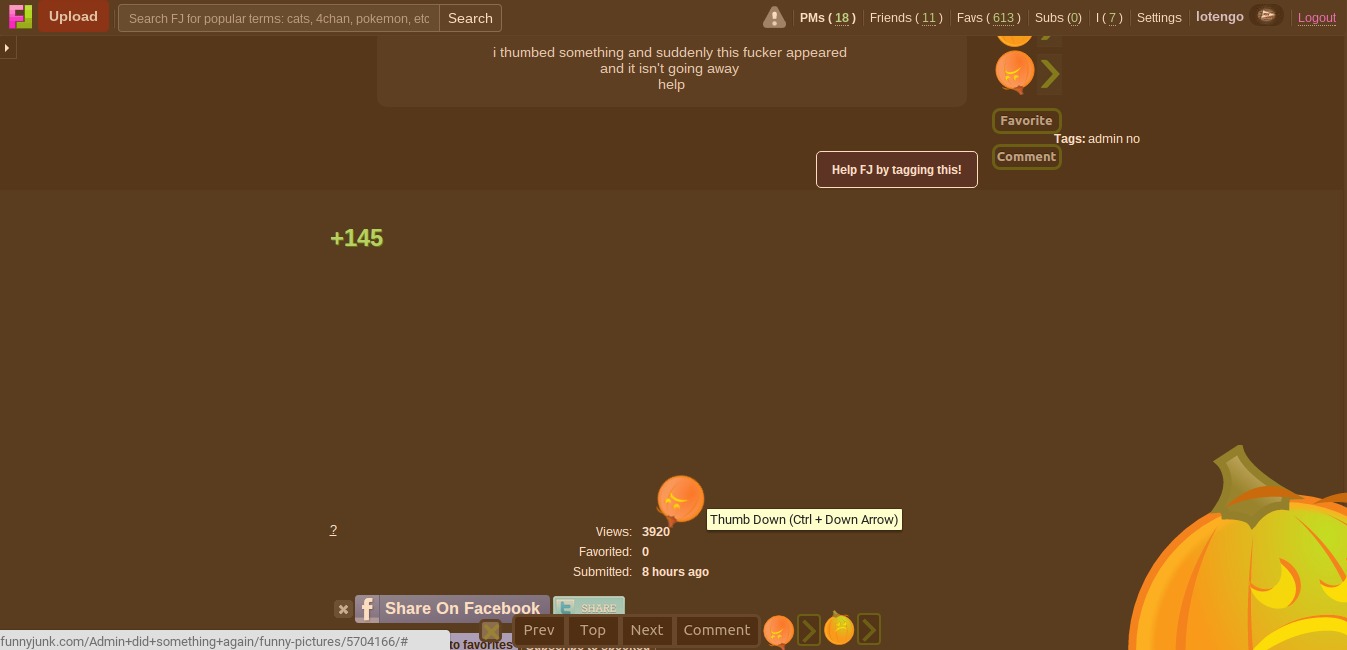This screenshot has height=650, width=1347.
Task: Thumb down using the large center pumpkin
Action: point(680,498)
